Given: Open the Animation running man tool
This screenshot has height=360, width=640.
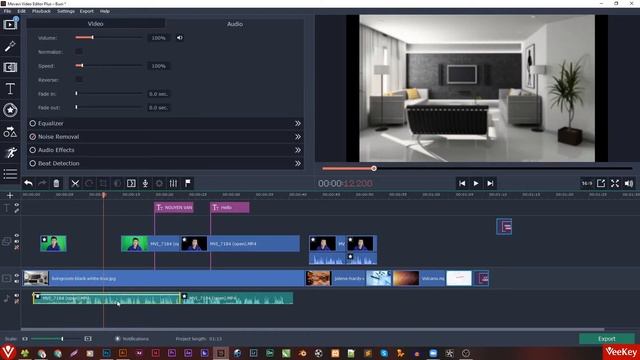Looking at the screenshot, I should 10,153.
